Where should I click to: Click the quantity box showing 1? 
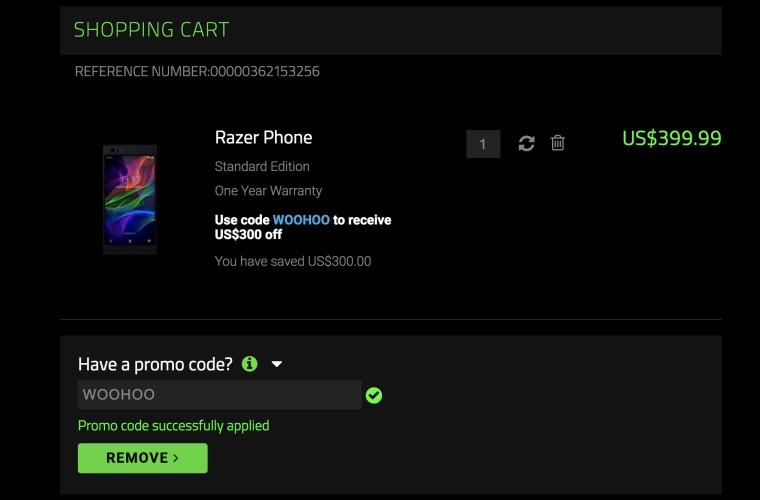(x=483, y=144)
